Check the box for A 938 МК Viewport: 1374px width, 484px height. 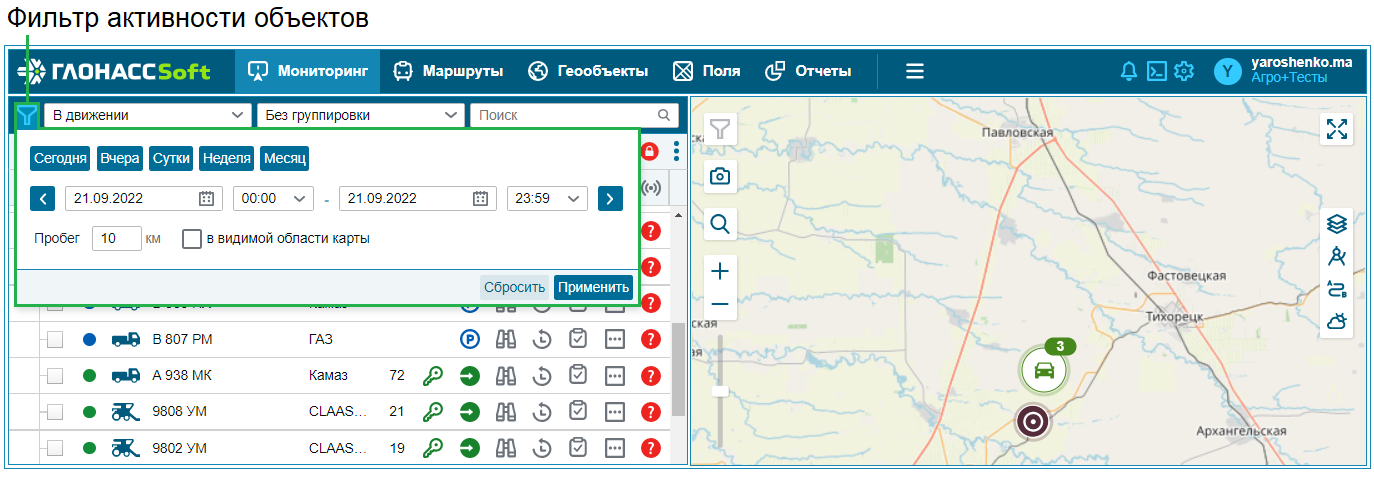[x=55, y=376]
